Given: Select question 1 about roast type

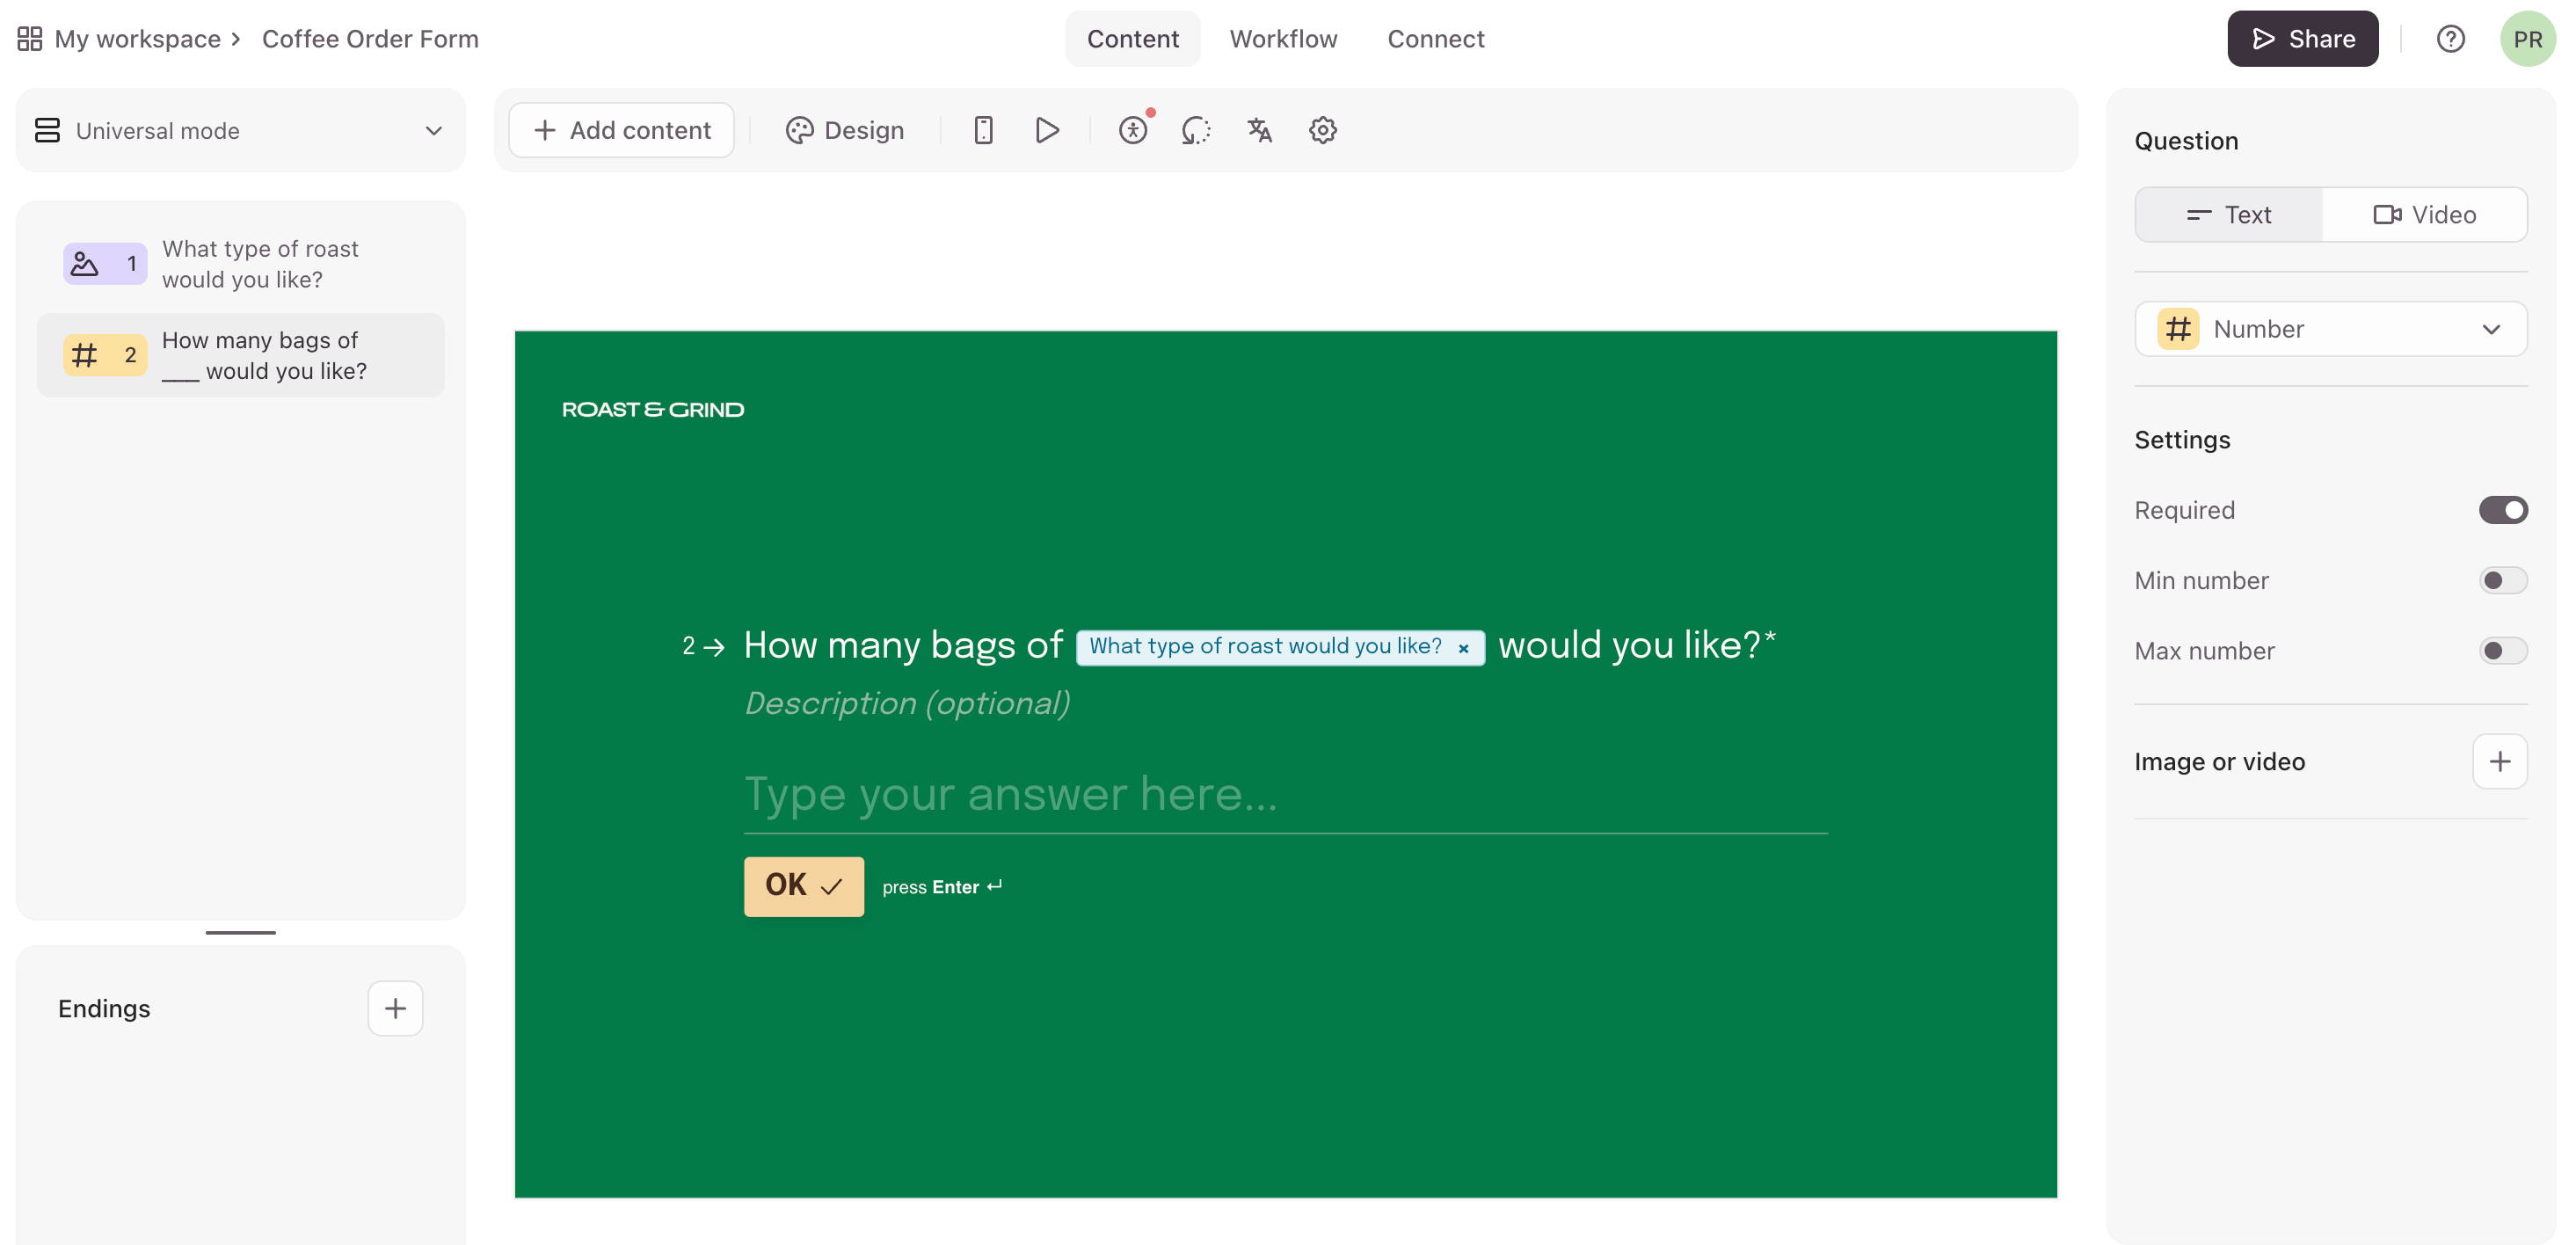Looking at the screenshot, I should click(240, 264).
